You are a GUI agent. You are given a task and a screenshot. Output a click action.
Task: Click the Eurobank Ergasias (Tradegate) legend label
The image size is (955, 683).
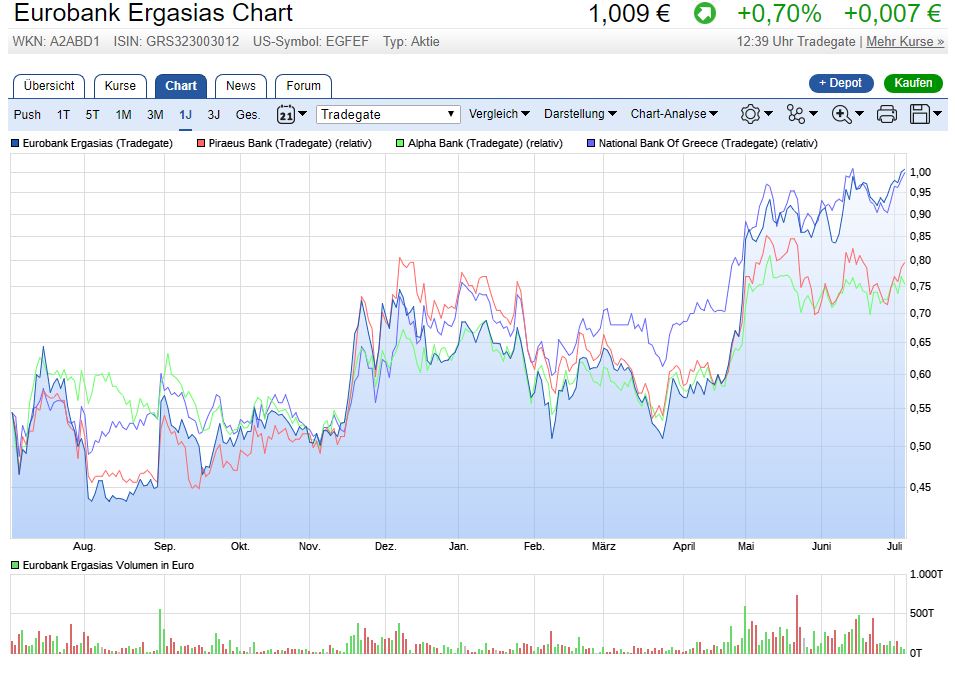(97, 143)
